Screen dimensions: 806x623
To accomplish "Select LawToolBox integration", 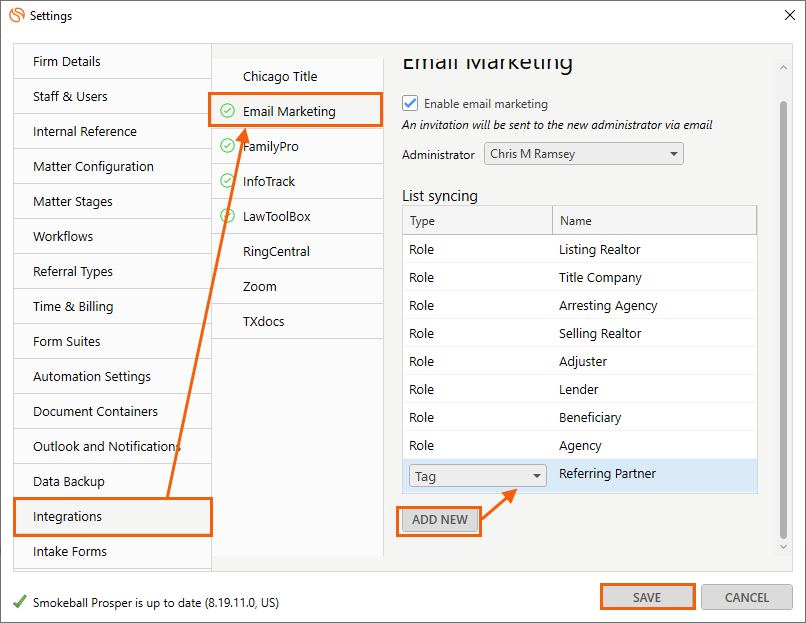I will 298,216.
